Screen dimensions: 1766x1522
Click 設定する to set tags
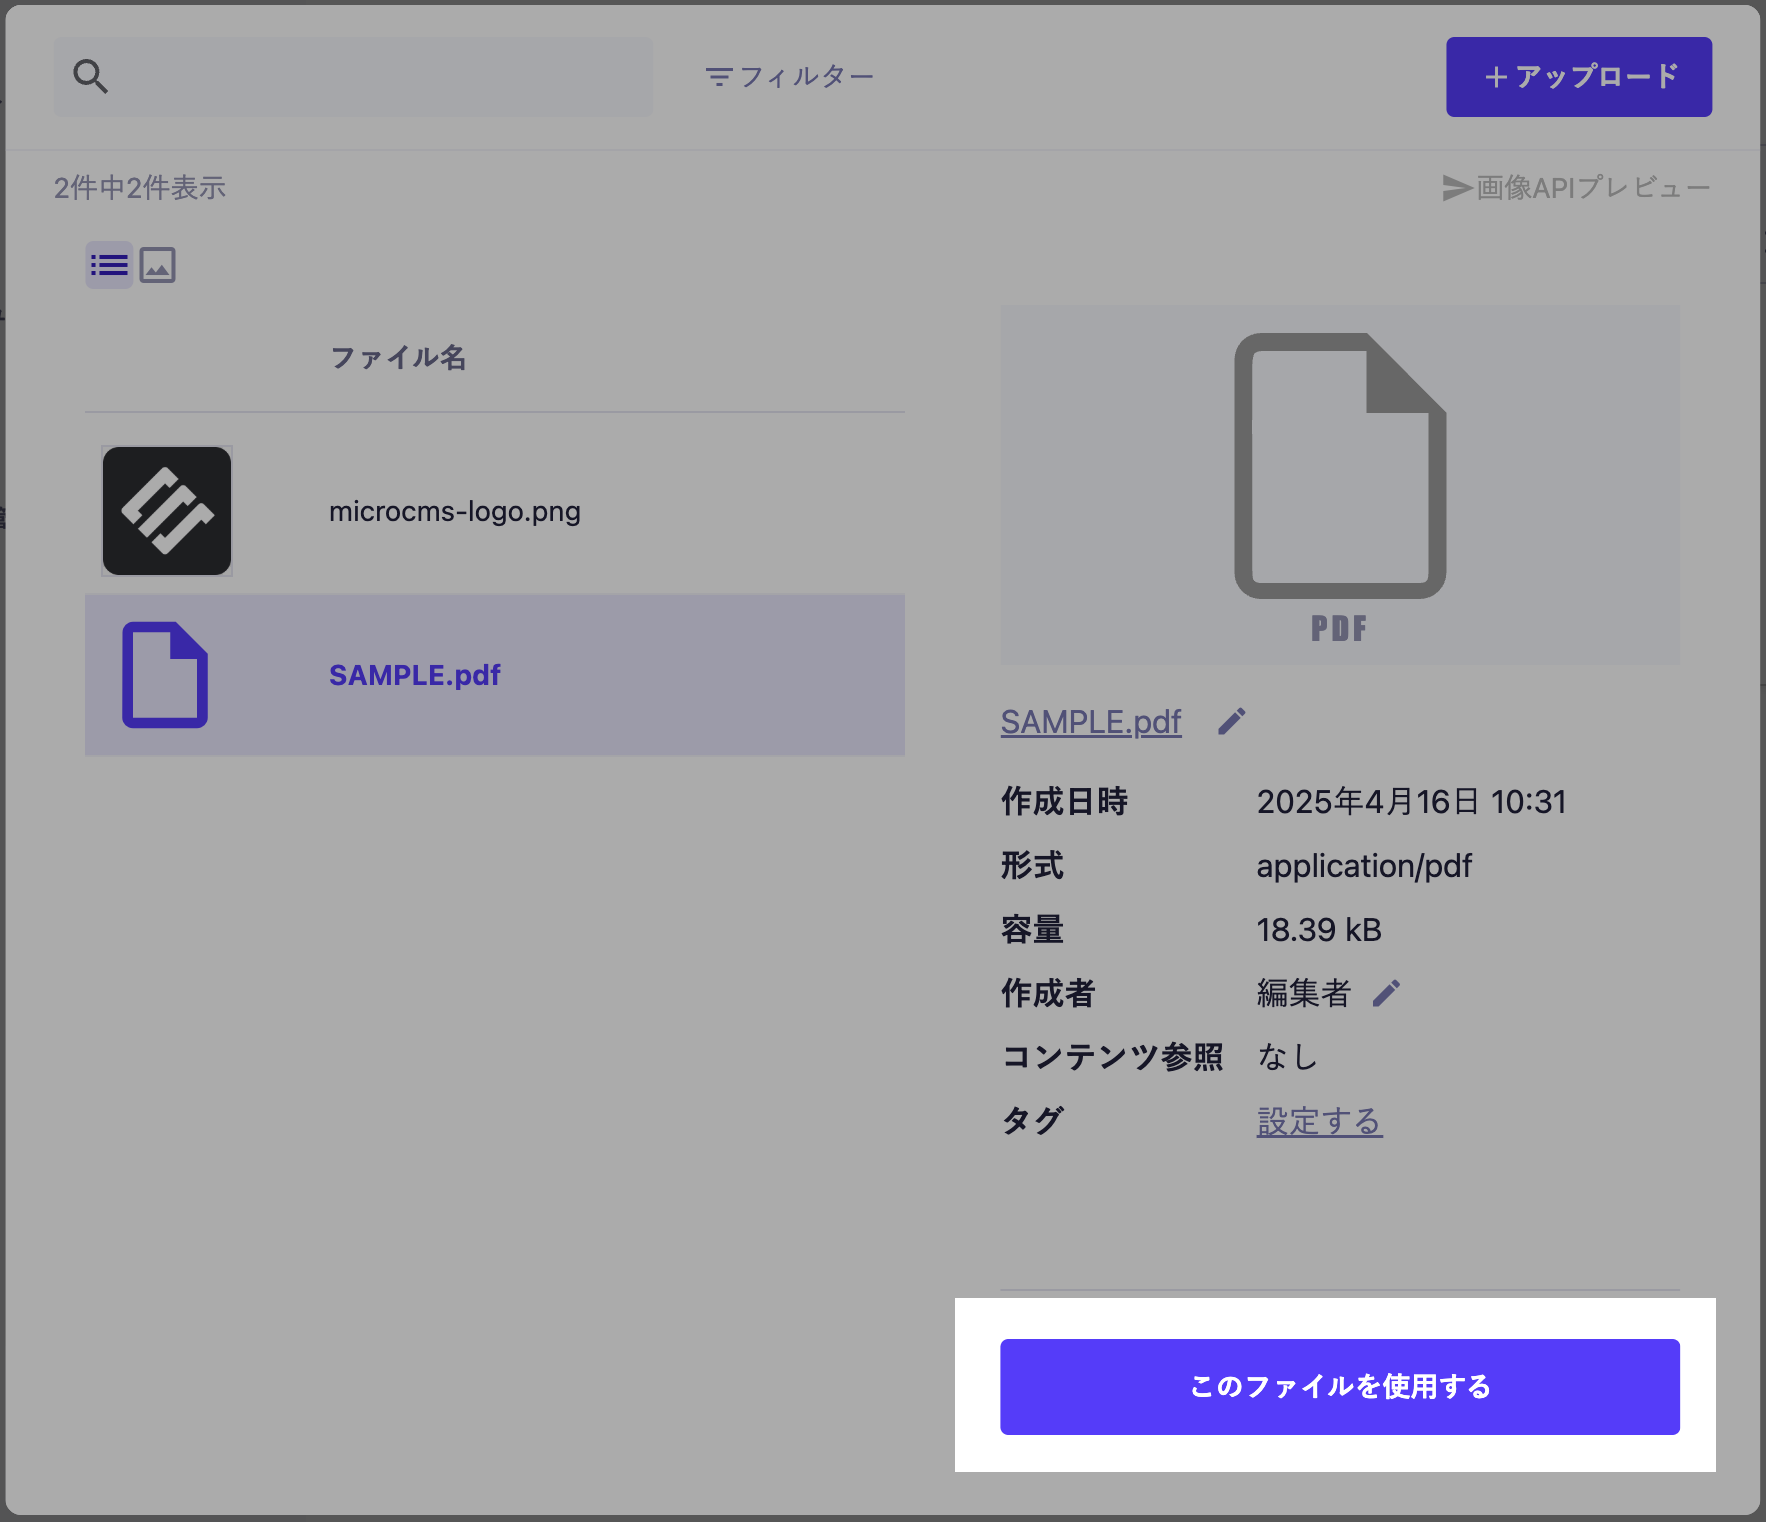(1319, 1121)
